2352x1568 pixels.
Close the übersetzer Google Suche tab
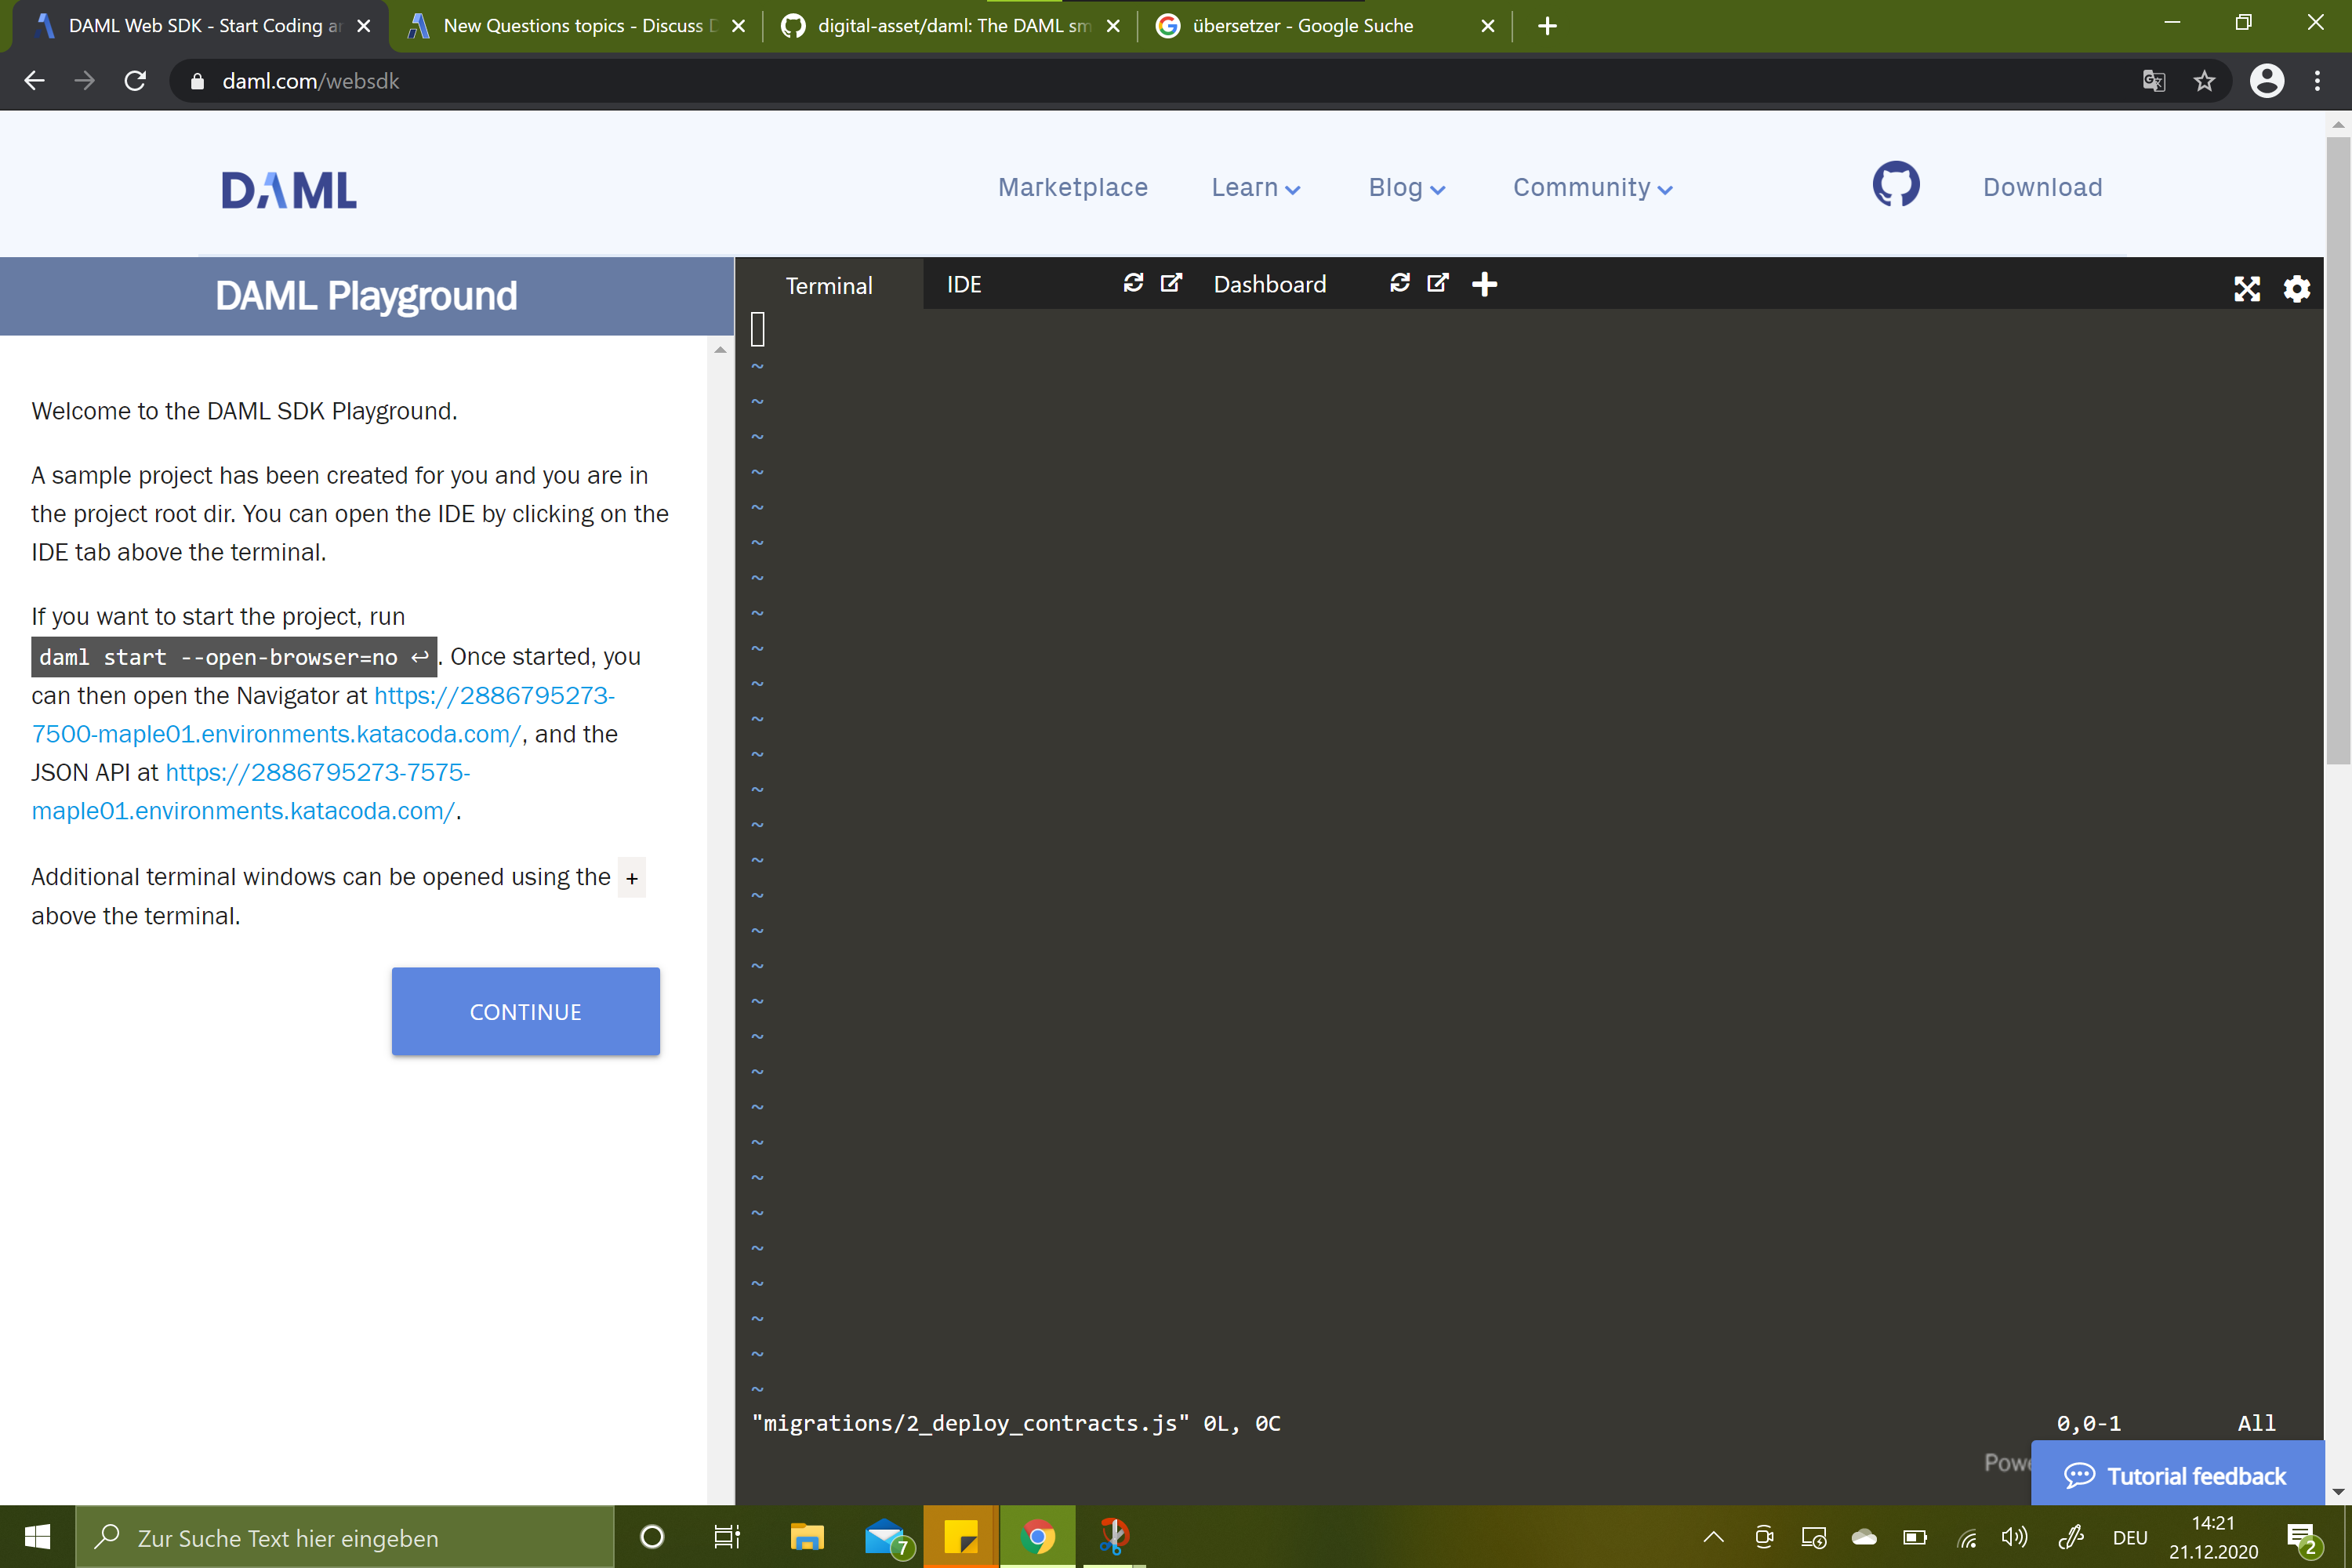[1488, 26]
